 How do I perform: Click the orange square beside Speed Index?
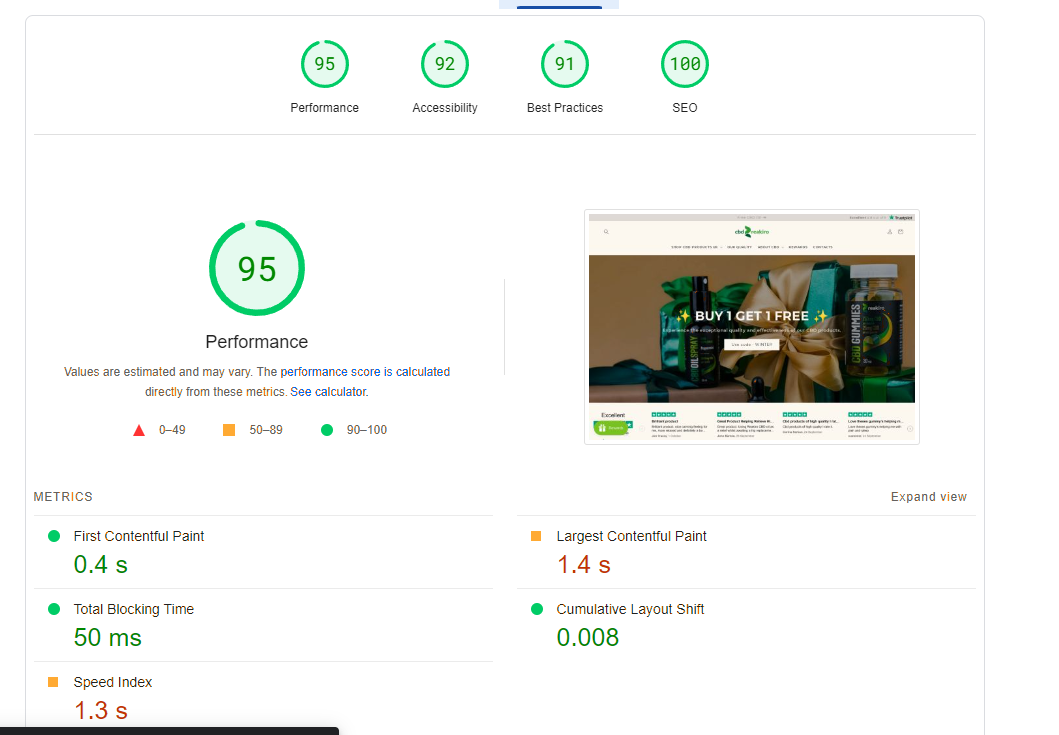(x=53, y=682)
